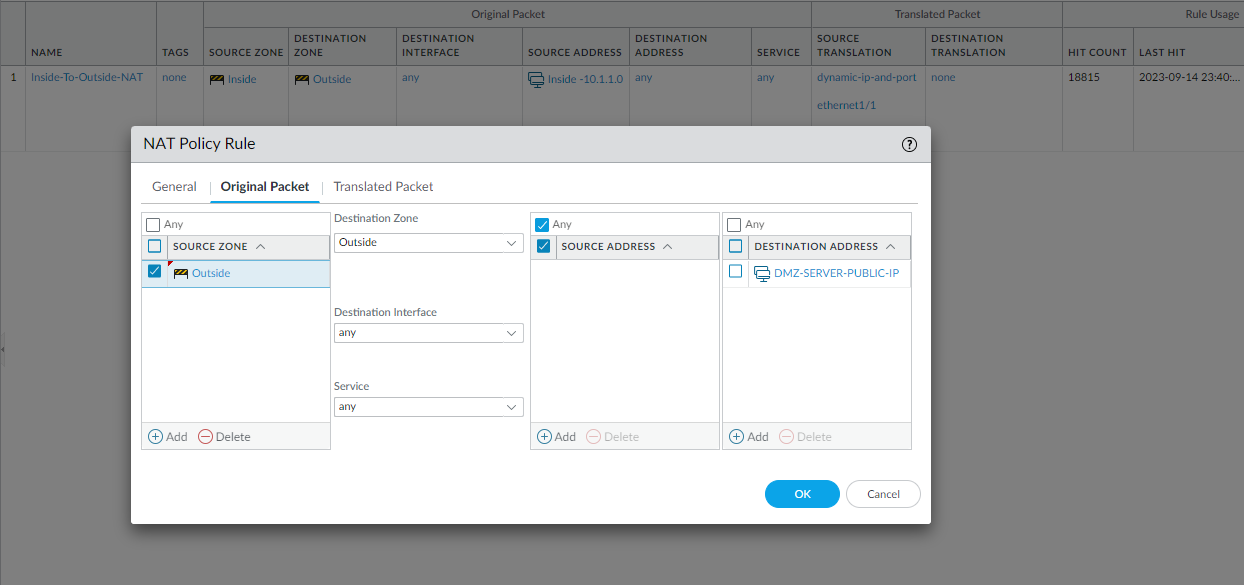
Task: Switch to the General tab
Action: 174,187
